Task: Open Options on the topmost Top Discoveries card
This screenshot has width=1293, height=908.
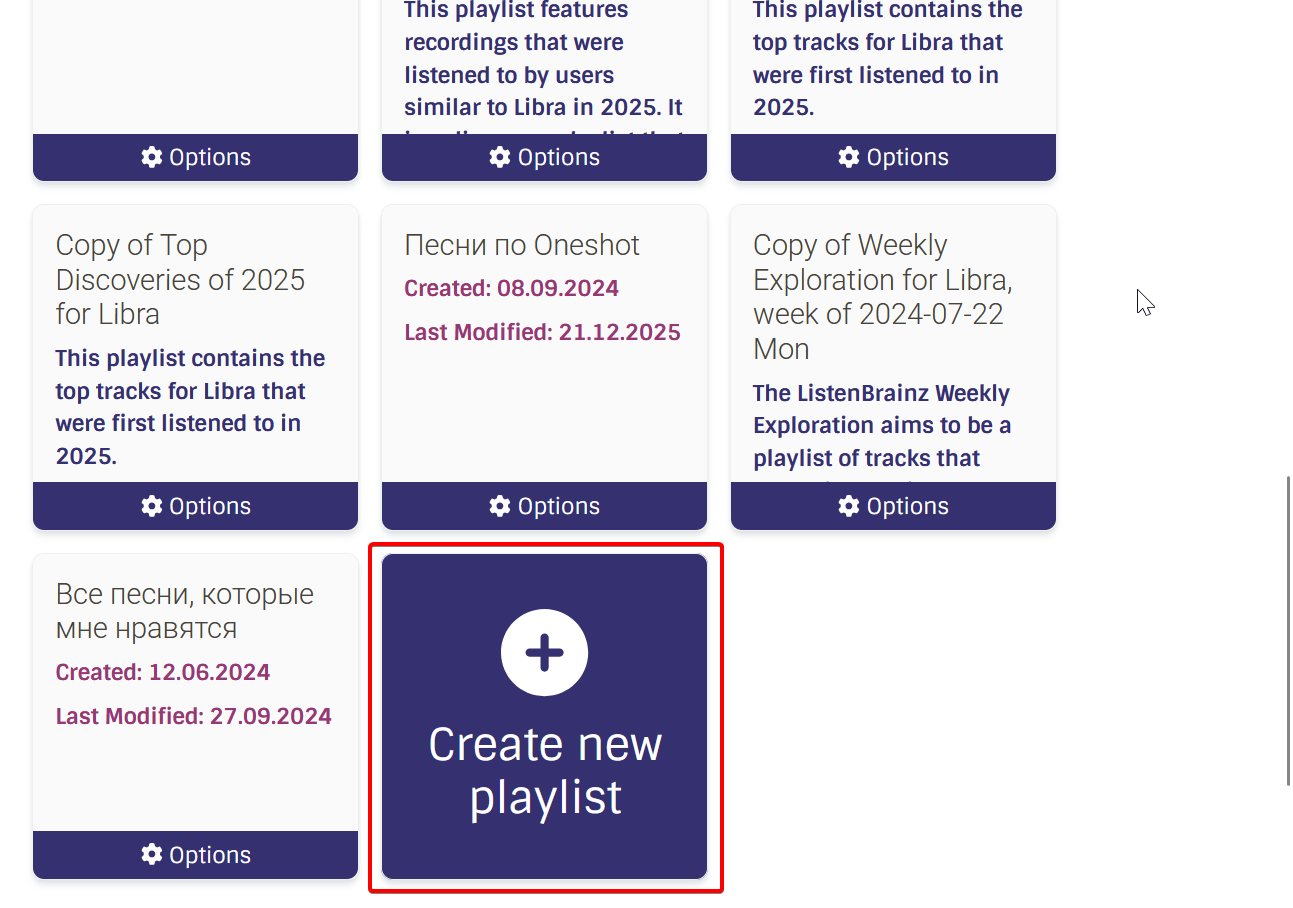Action: coord(893,157)
